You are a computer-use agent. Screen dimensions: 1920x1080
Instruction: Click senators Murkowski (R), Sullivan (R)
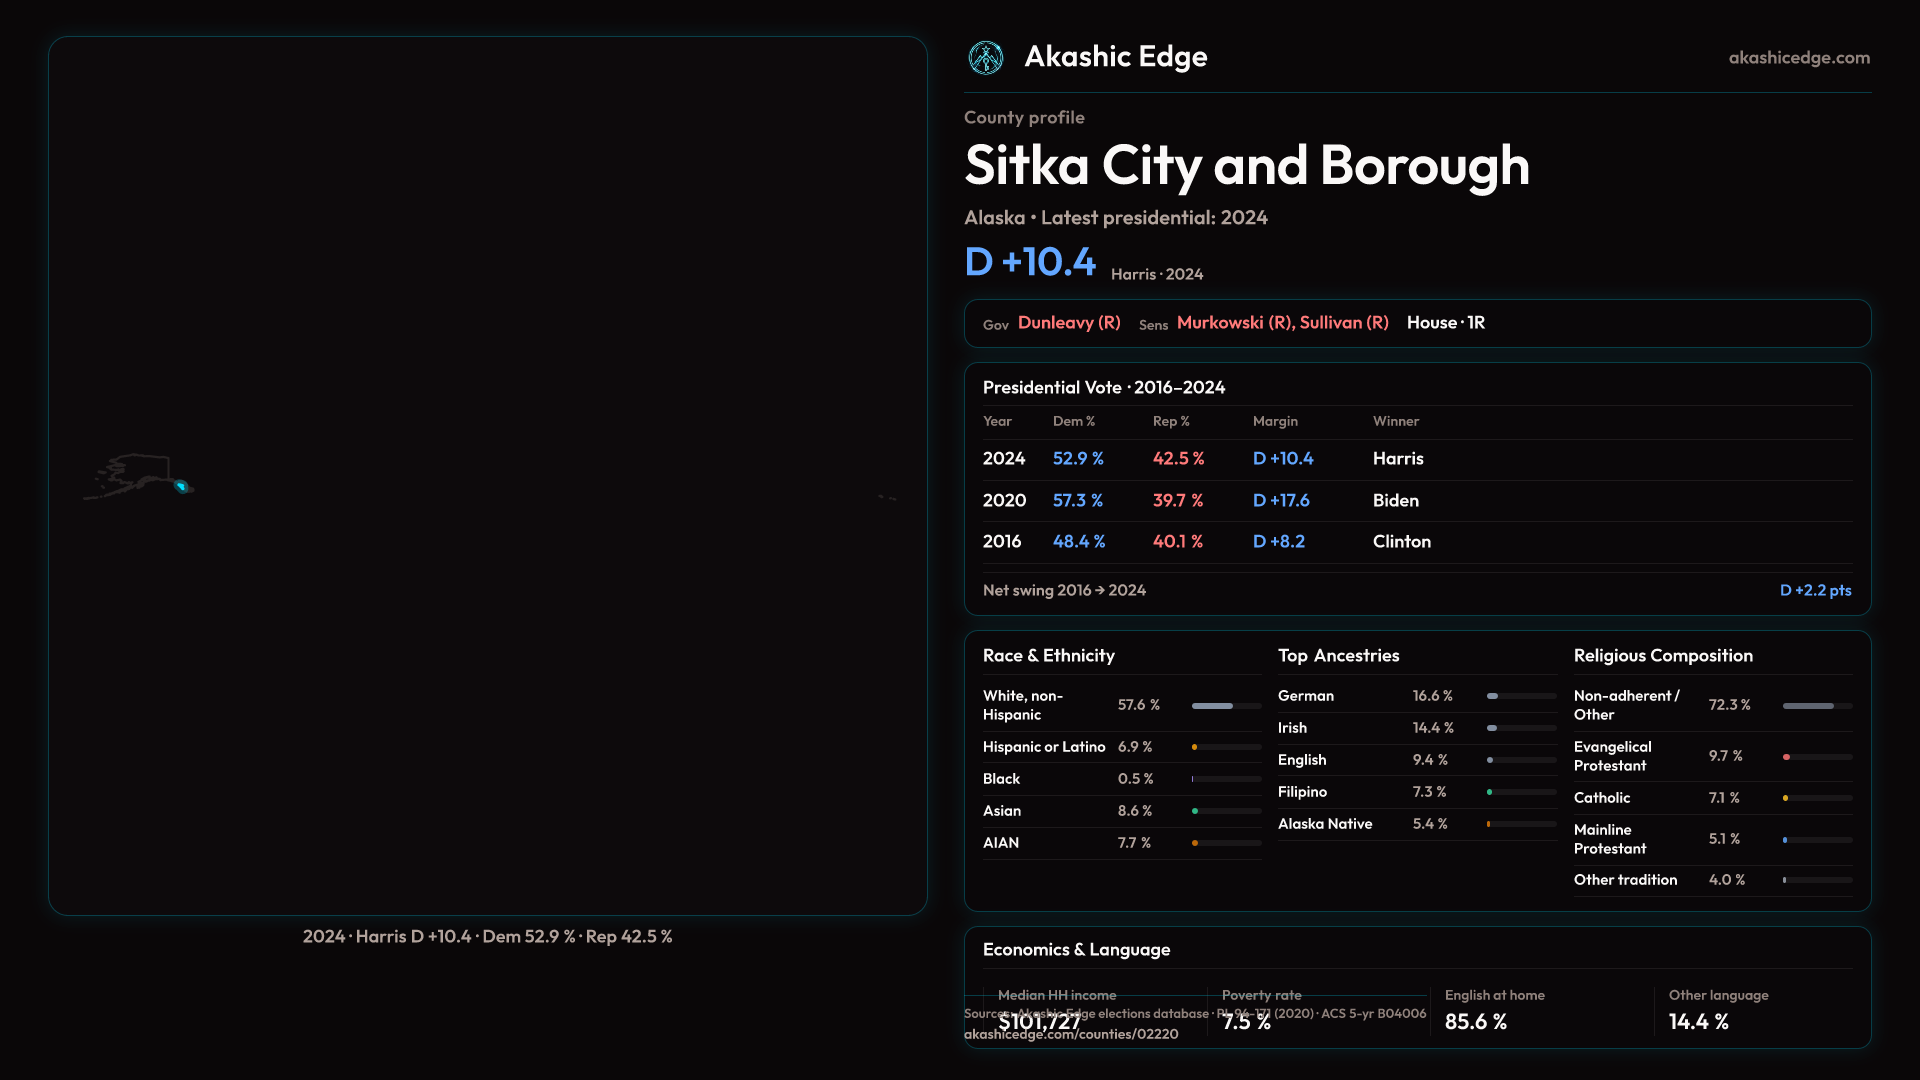(x=1282, y=323)
